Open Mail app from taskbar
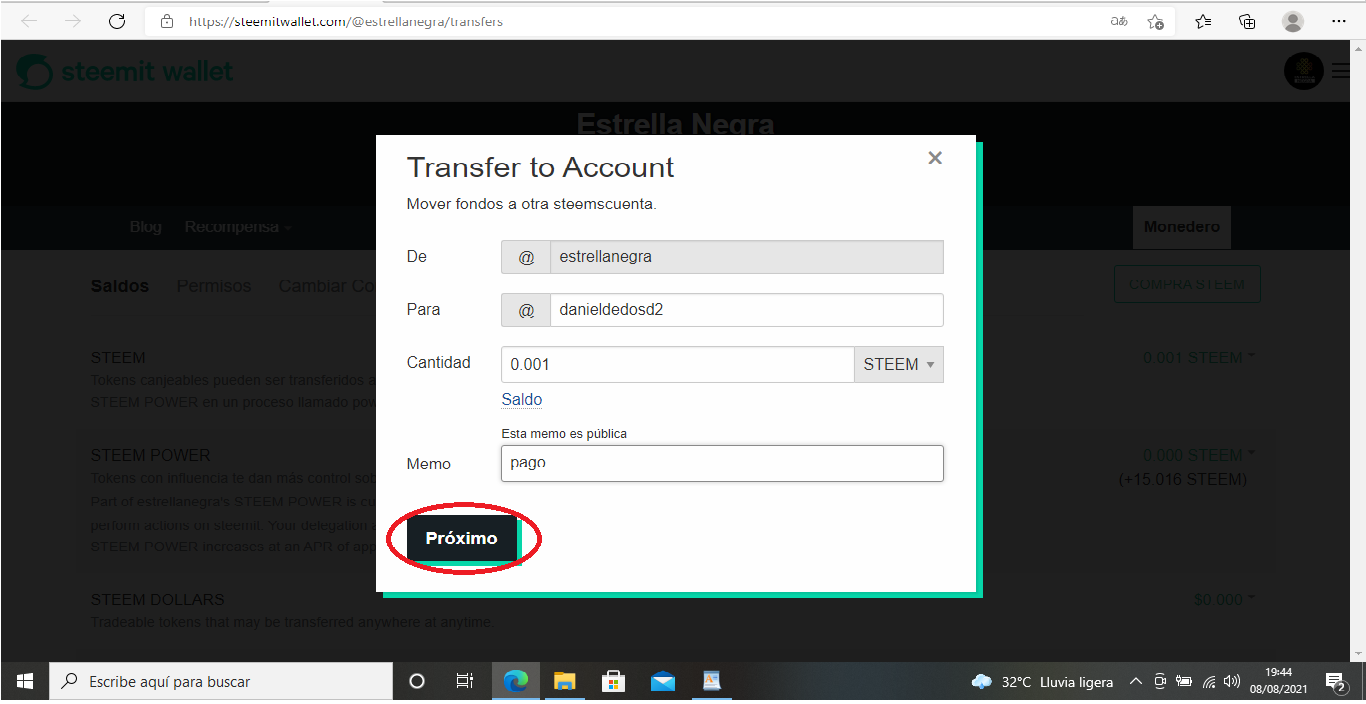This screenshot has height=704, width=1366. point(662,681)
